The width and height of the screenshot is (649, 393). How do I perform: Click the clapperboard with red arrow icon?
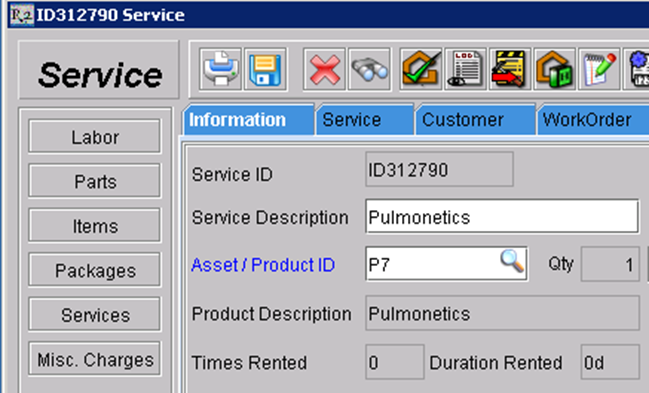click(510, 69)
